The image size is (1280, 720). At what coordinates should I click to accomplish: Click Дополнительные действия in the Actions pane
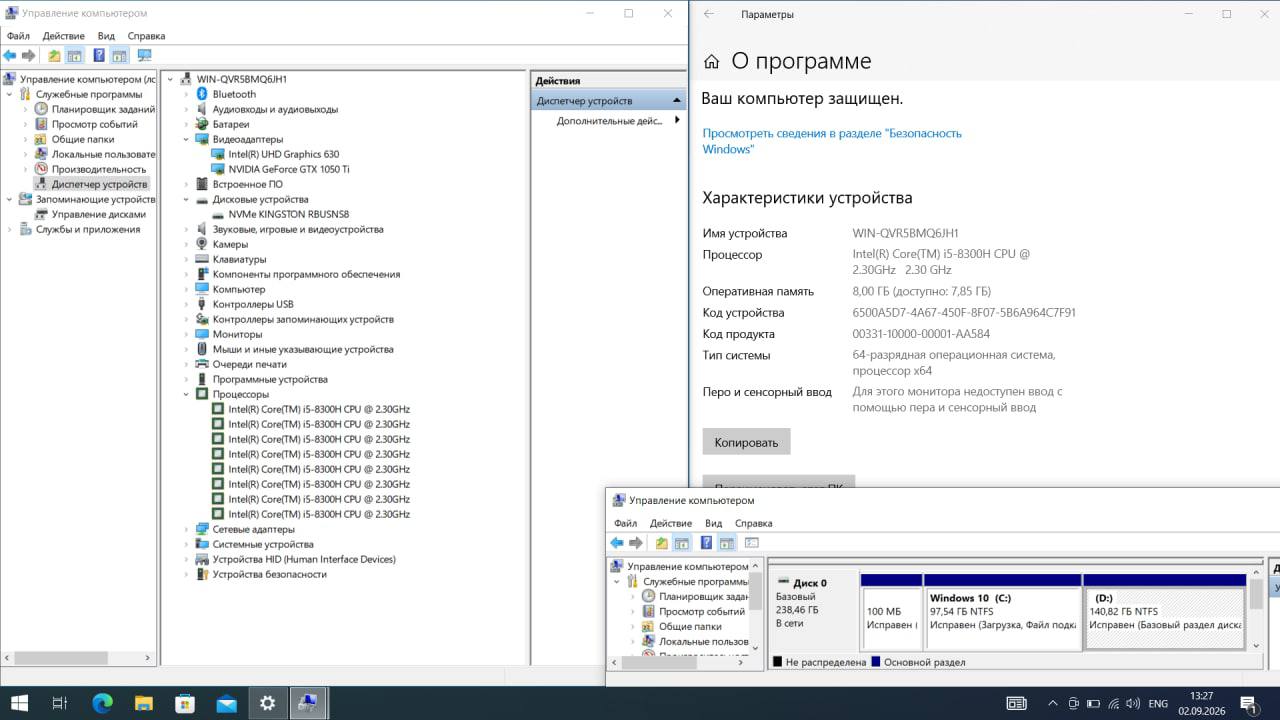click(x=610, y=120)
